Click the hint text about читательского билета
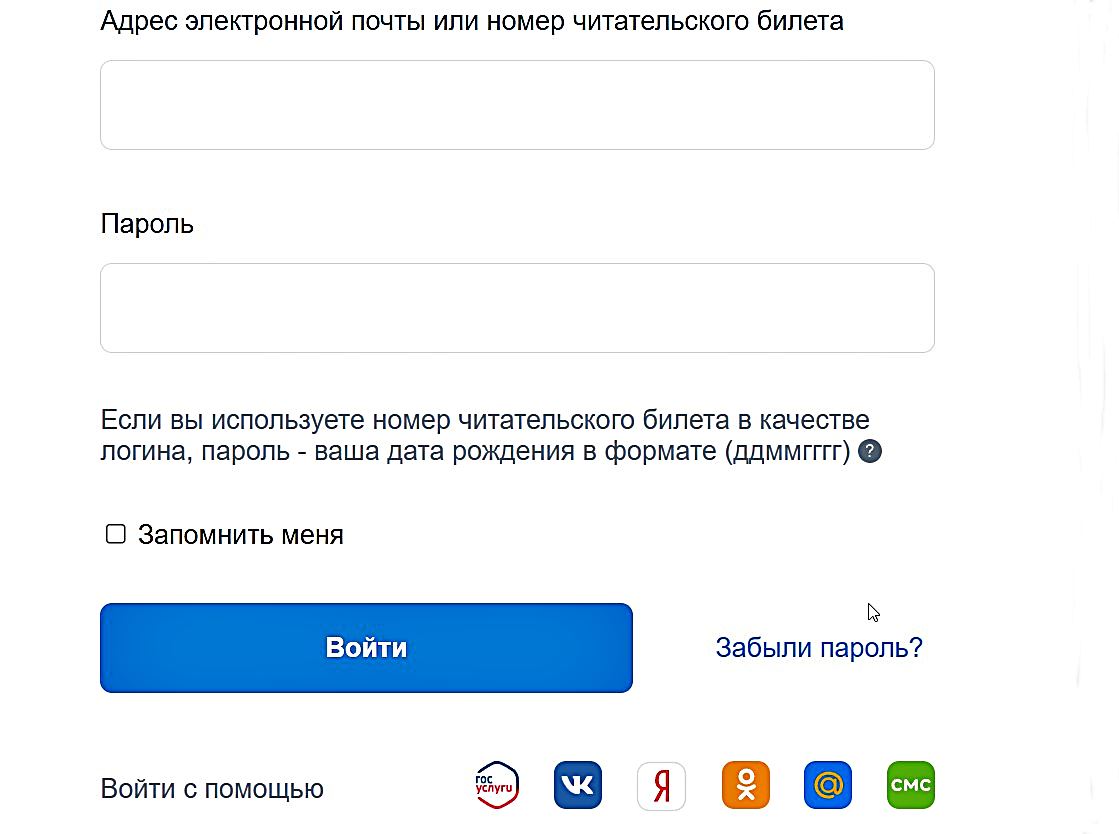 pyautogui.click(x=485, y=435)
